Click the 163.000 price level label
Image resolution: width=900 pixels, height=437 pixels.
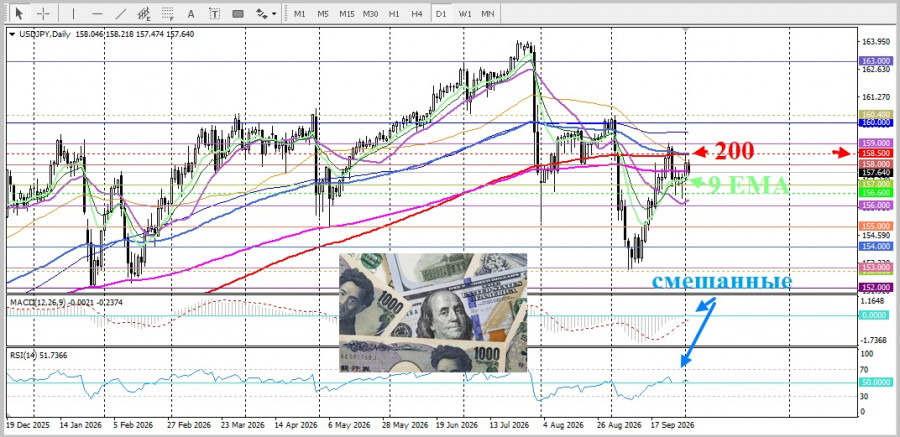point(876,61)
